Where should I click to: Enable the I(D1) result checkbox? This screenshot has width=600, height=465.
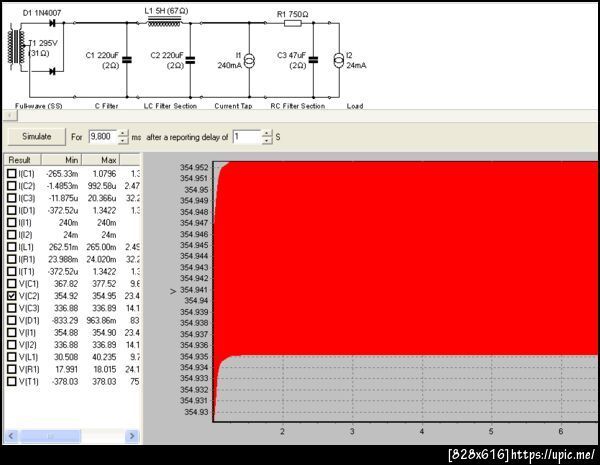pyautogui.click(x=12, y=210)
